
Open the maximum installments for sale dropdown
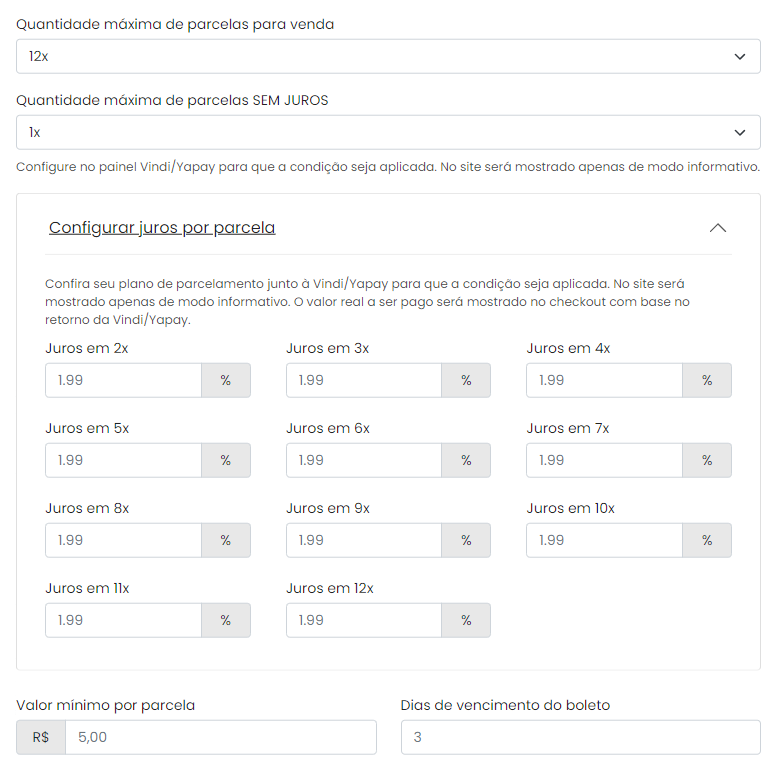pos(388,56)
